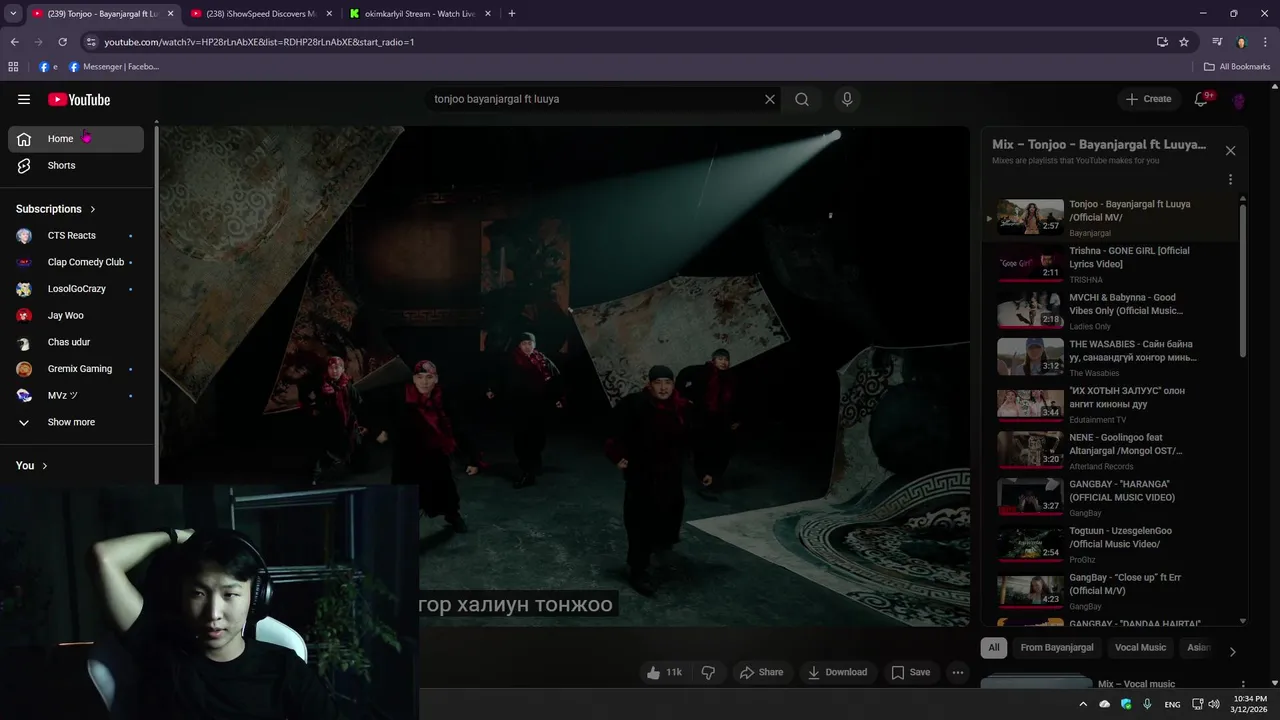Open Jay Woo channel subscription
Image resolution: width=1280 pixels, height=720 pixels.
76,316
